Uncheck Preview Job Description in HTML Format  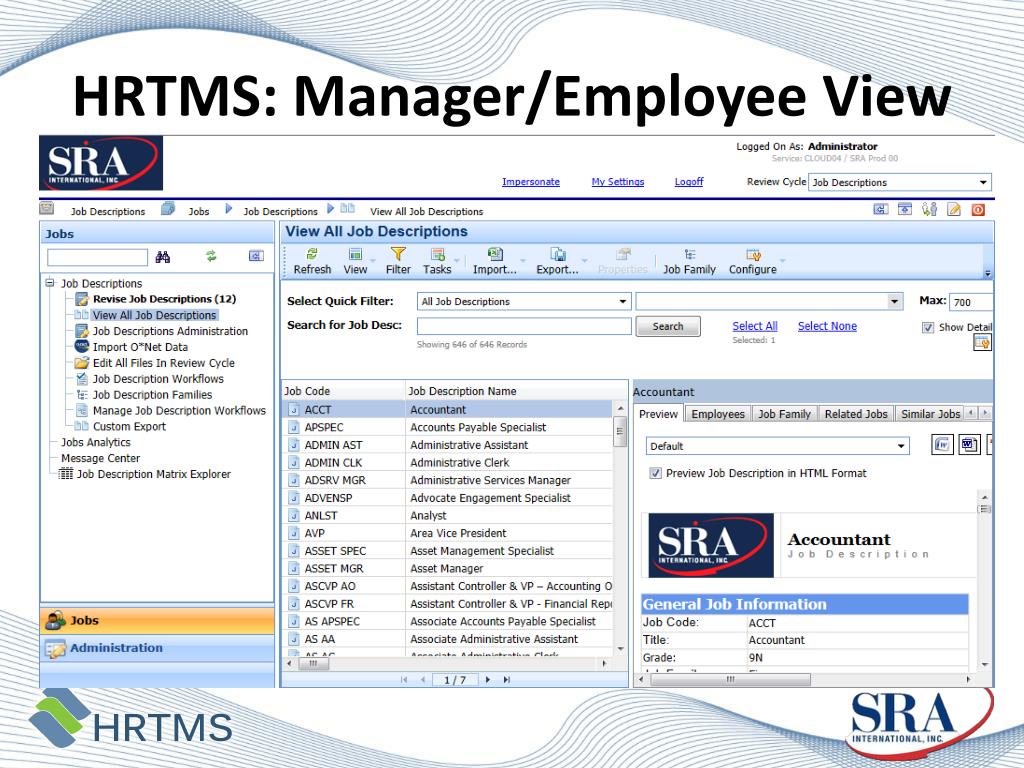point(656,473)
